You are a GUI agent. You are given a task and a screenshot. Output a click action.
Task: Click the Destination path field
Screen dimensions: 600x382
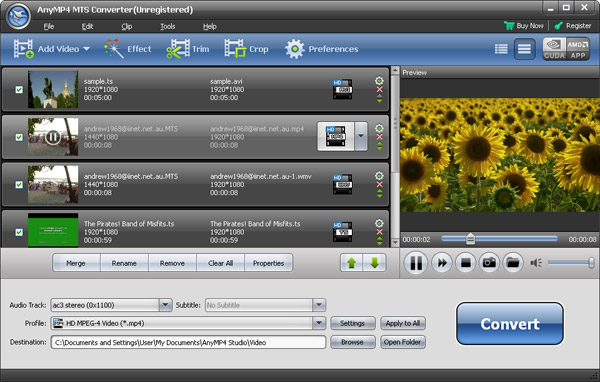click(188, 342)
